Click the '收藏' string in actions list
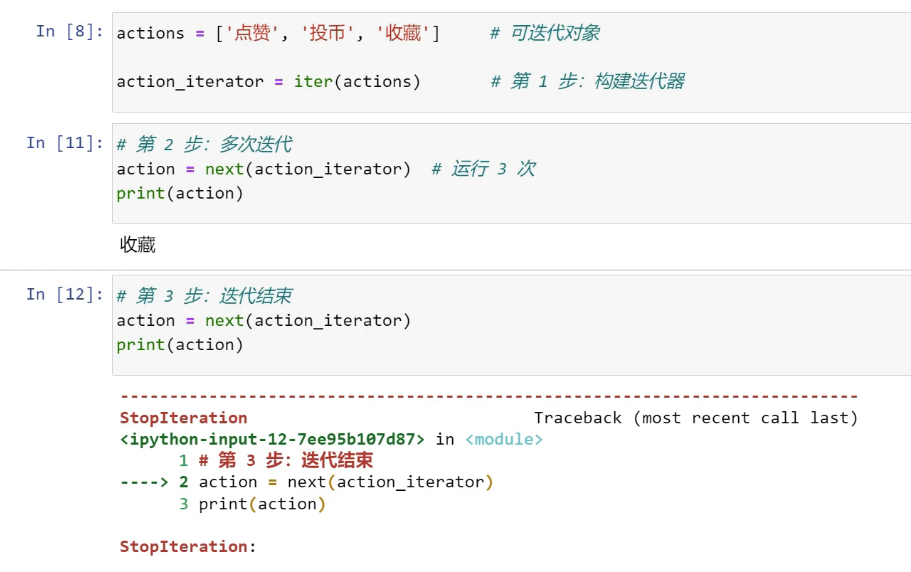The height and width of the screenshot is (572, 911). tap(403, 33)
